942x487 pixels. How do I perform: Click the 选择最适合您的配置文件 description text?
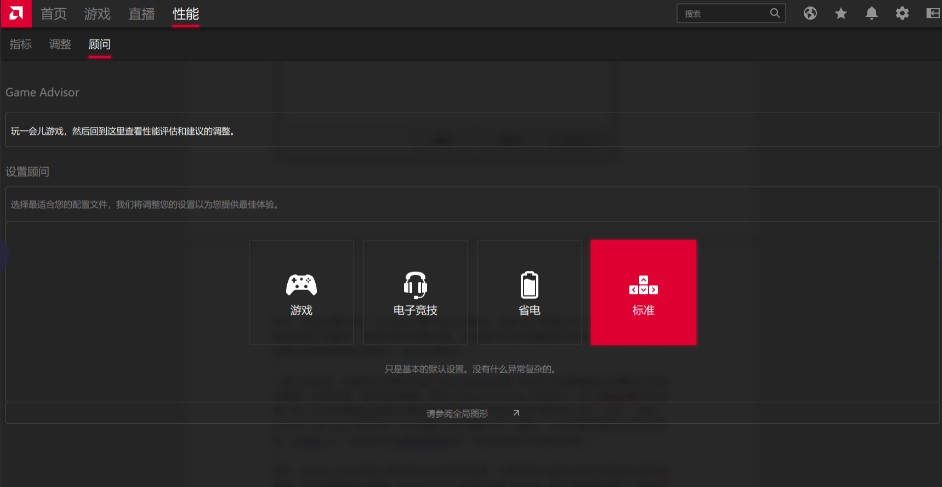[145, 204]
